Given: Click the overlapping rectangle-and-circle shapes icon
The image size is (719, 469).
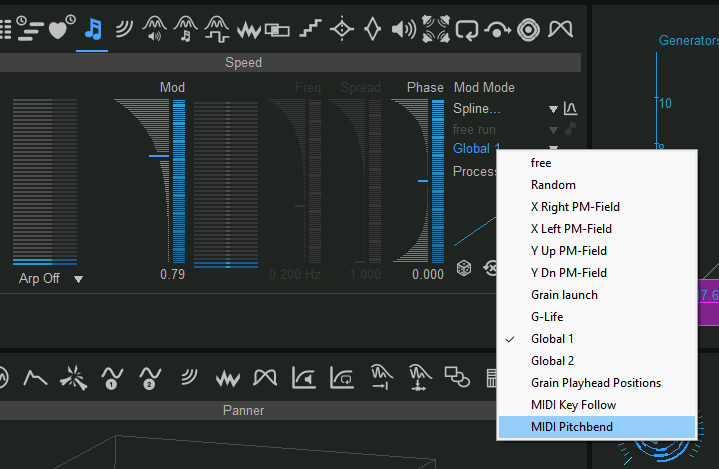Looking at the screenshot, I should 457,377.
